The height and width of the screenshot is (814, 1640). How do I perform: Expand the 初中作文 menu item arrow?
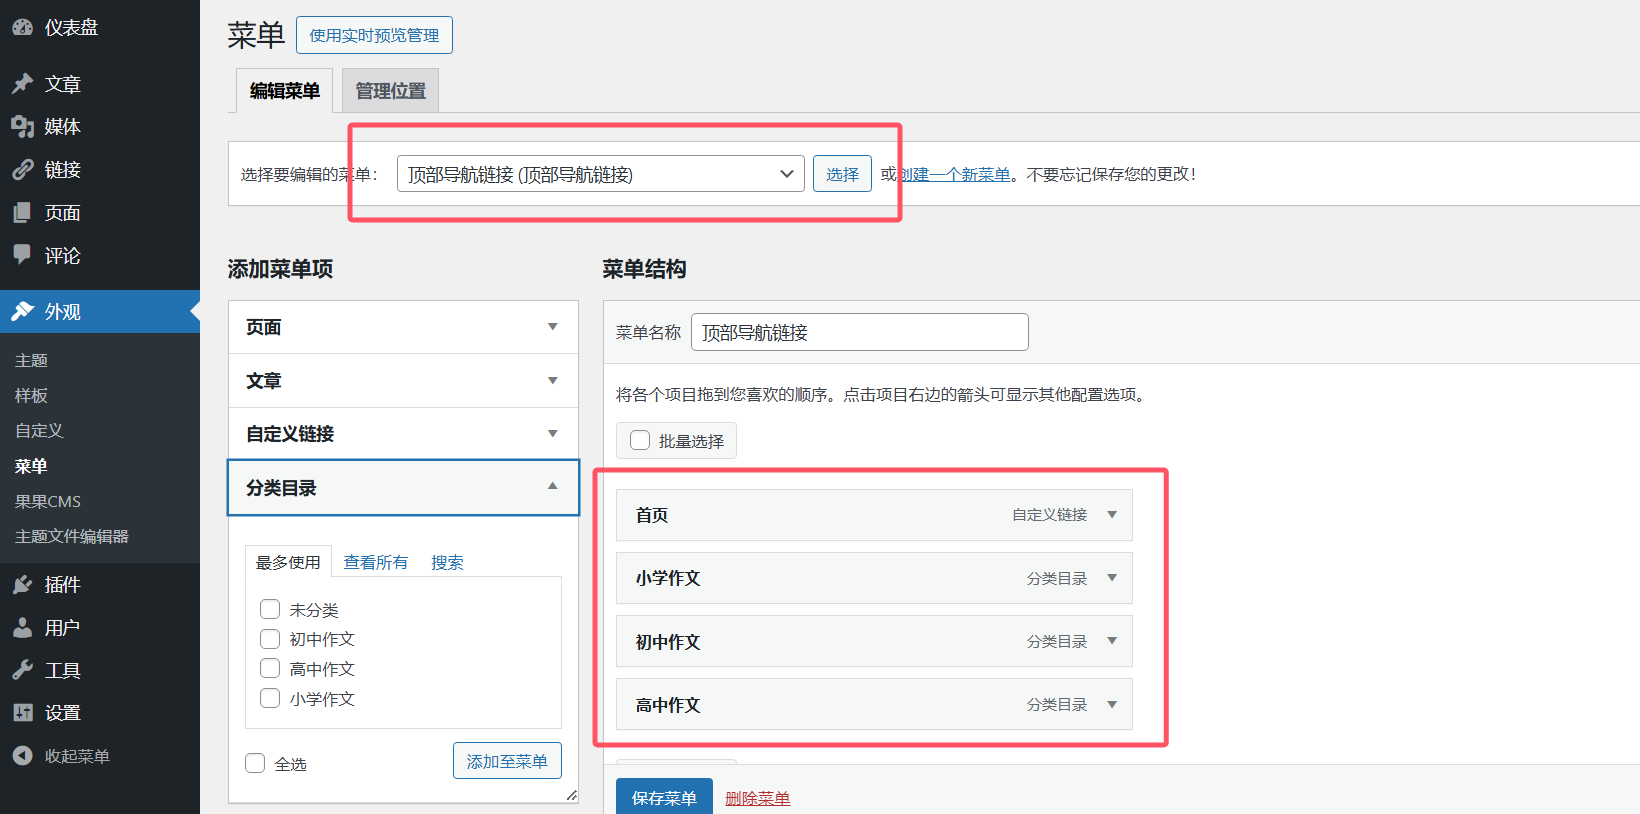(1112, 641)
